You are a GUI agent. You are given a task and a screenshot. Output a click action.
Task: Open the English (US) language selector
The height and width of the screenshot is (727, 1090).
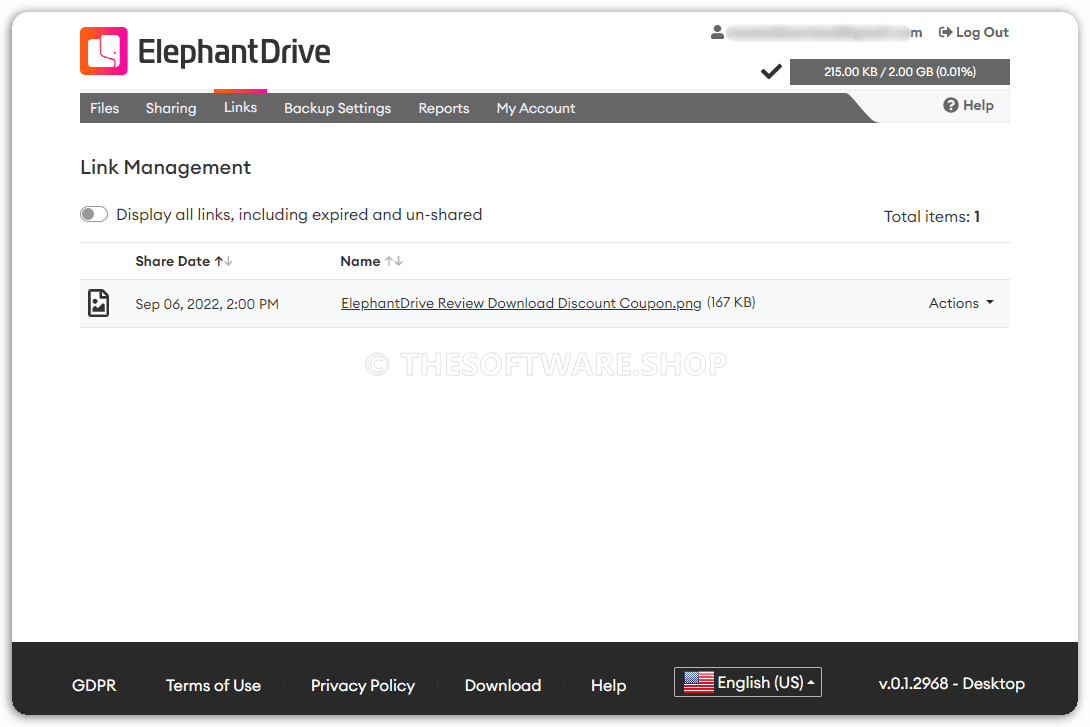[747, 682]
